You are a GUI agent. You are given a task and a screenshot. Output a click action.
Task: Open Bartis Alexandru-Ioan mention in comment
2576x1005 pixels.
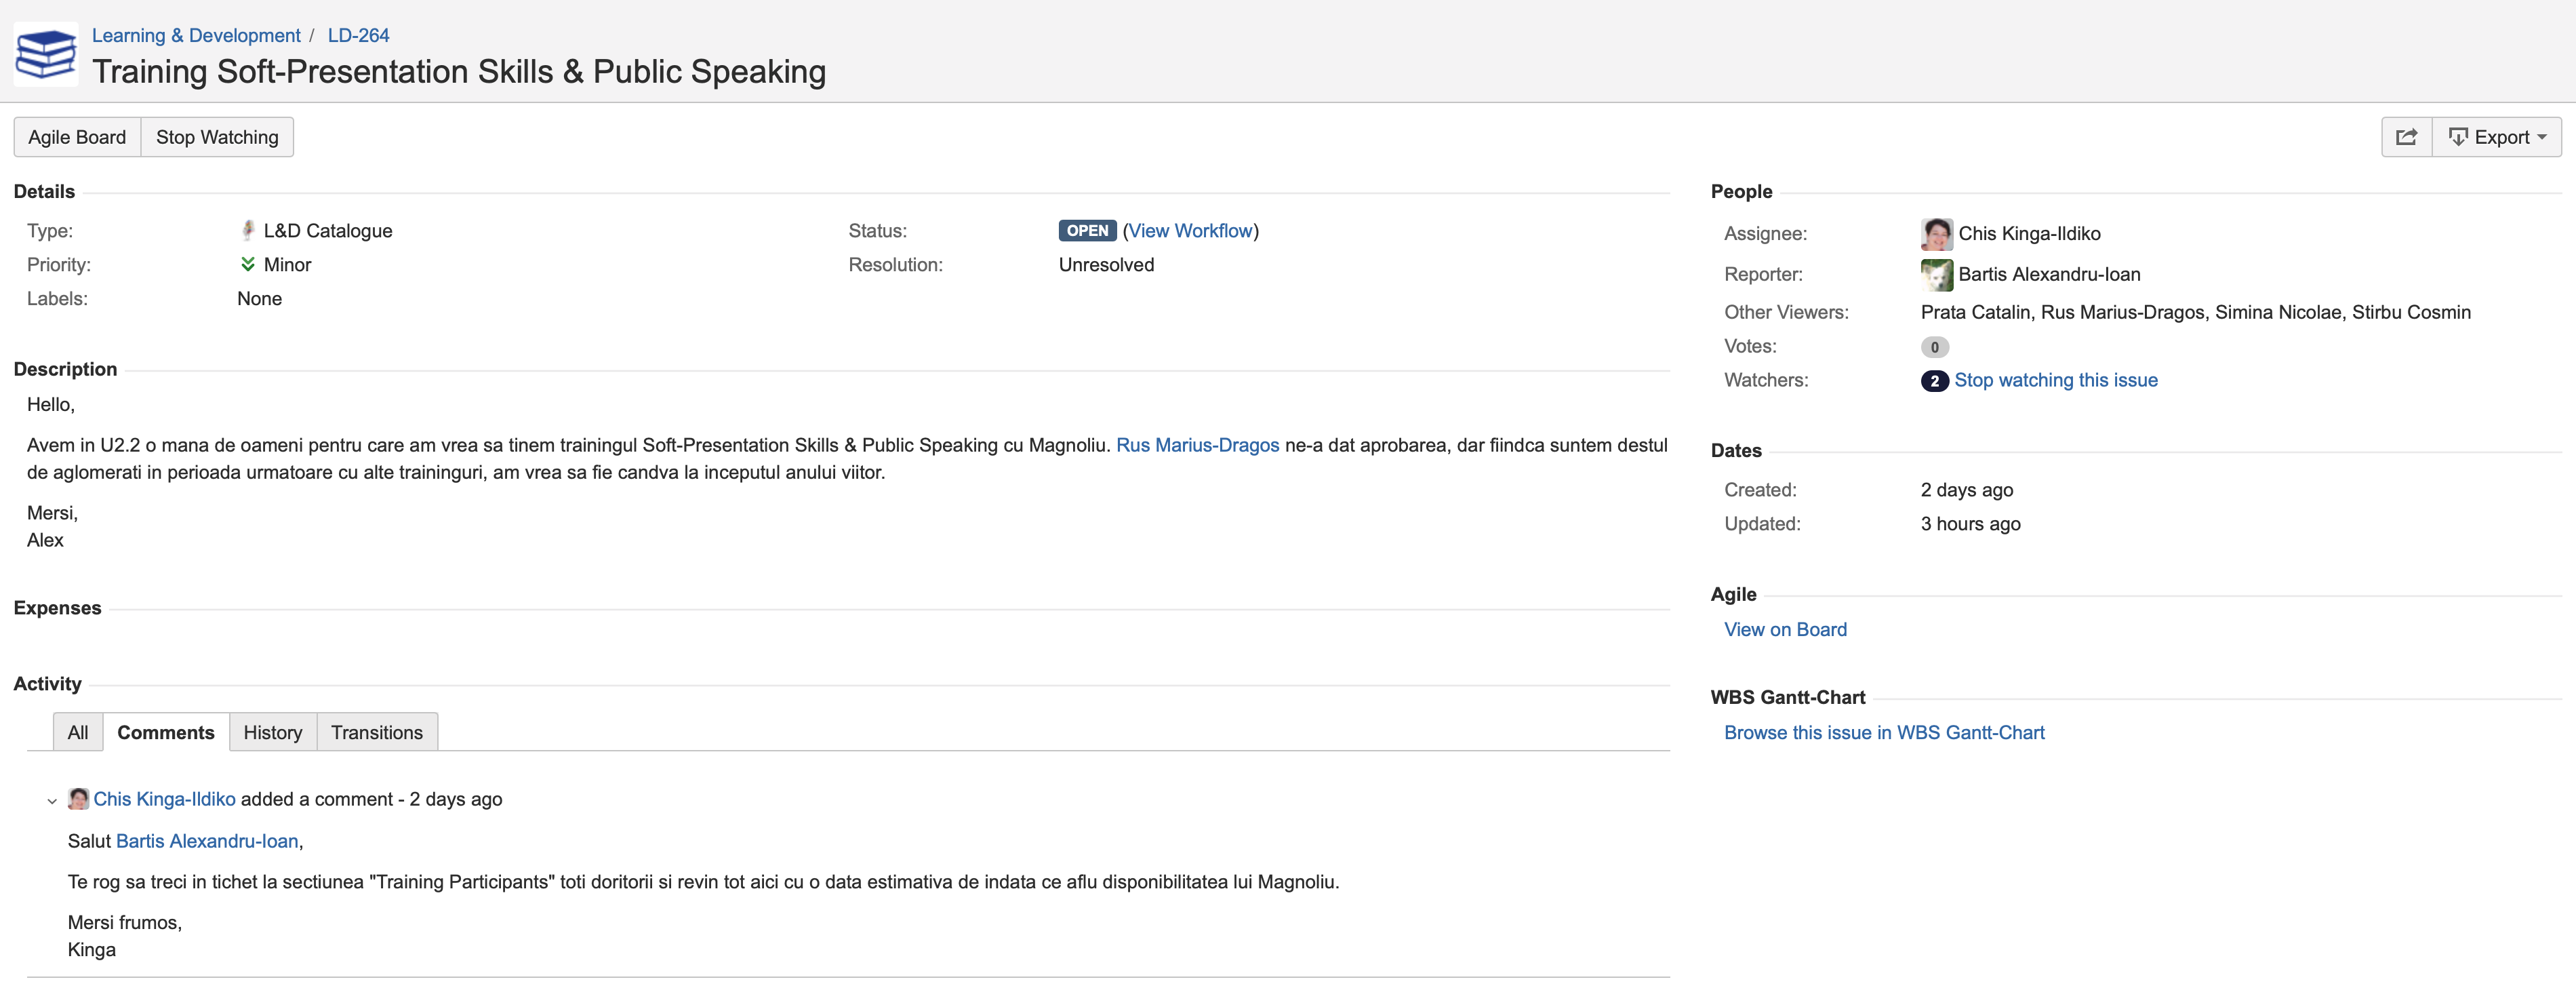207,841
